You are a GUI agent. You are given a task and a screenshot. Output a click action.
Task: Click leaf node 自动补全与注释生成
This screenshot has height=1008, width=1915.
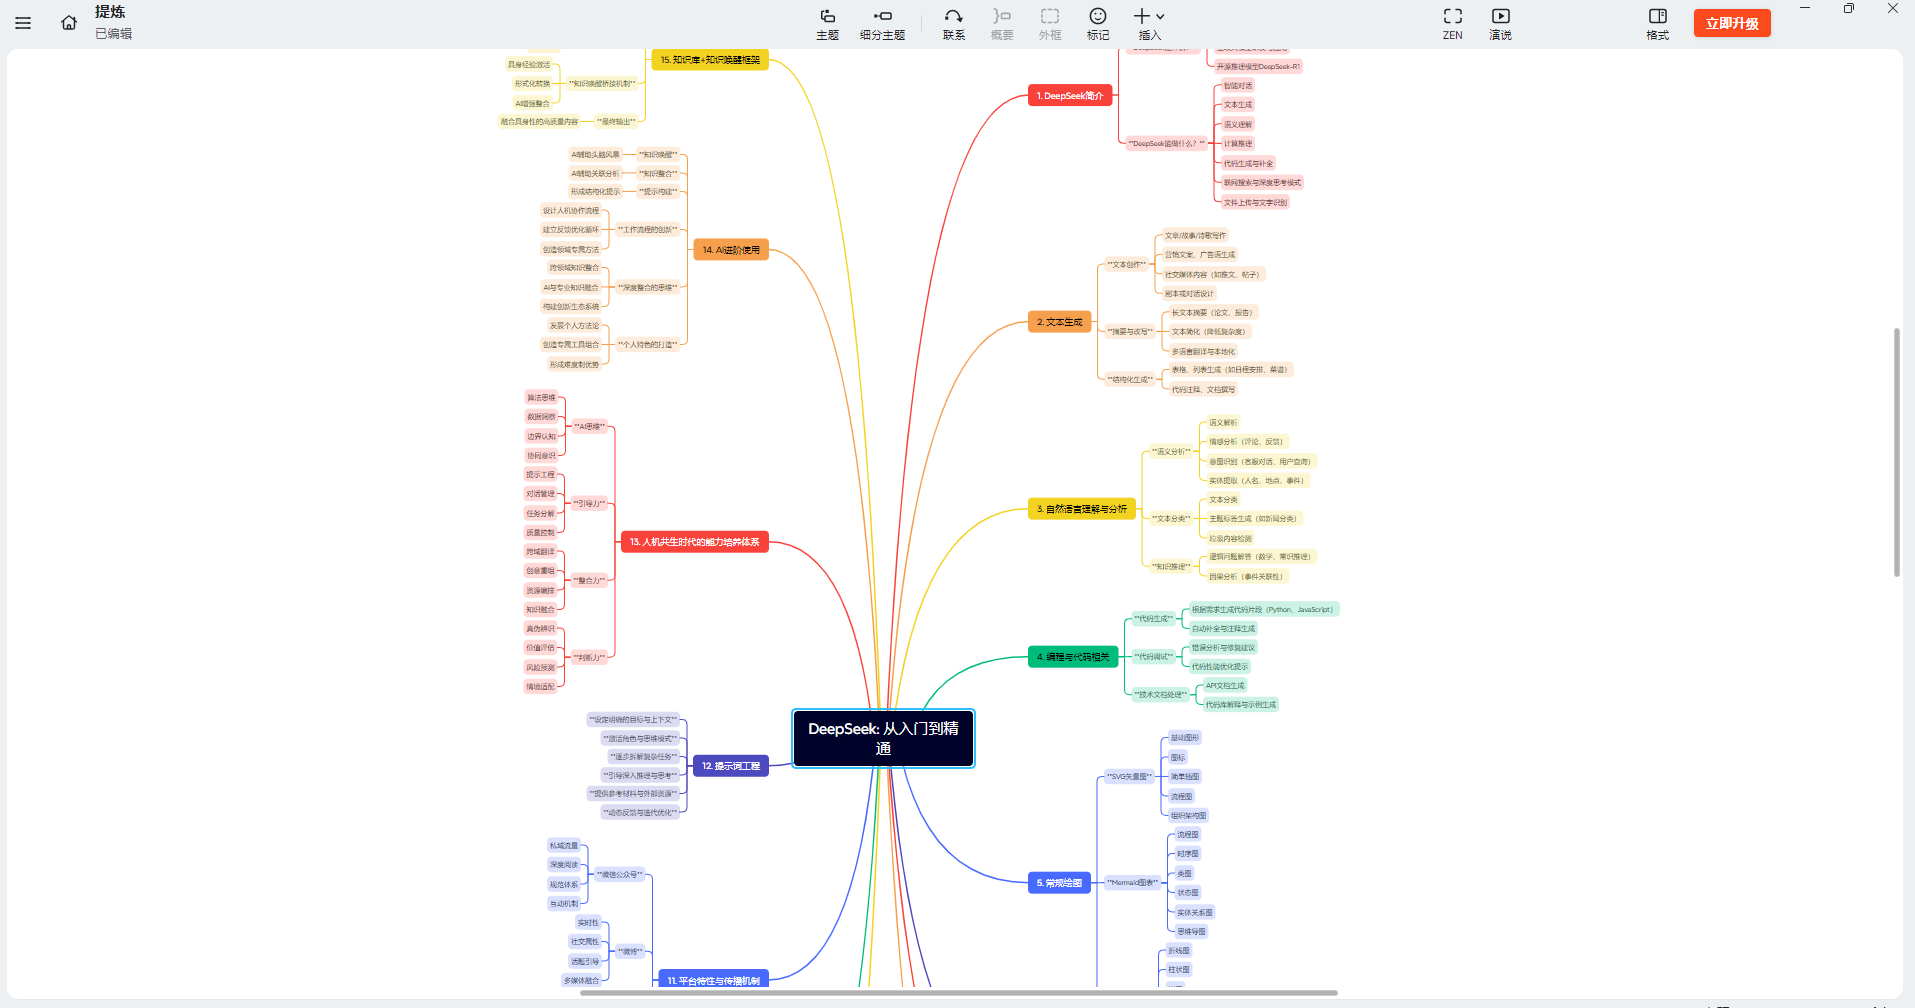(1223, 629)
